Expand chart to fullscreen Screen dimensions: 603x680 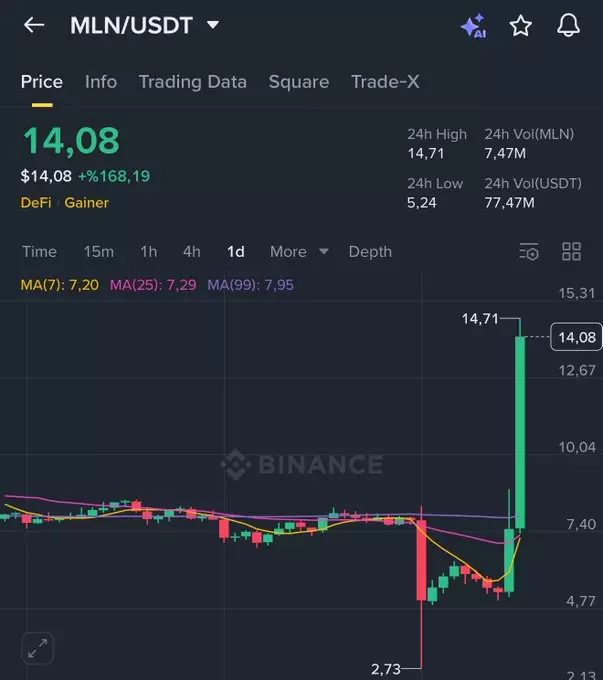coord(38,647)
